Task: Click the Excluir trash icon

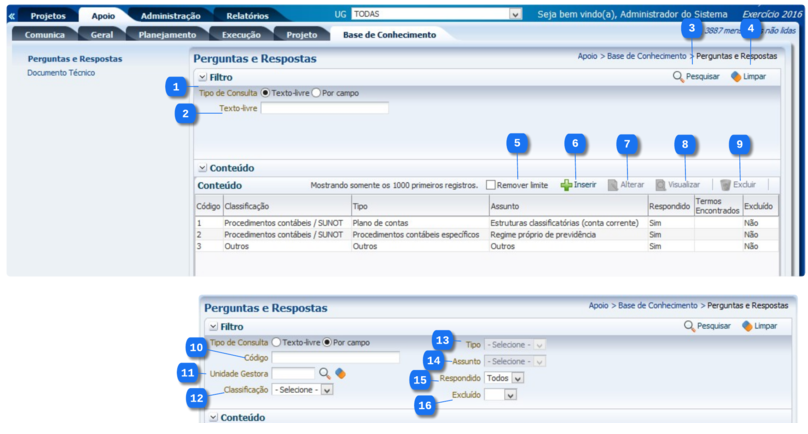Action: [x=725, y=185]
